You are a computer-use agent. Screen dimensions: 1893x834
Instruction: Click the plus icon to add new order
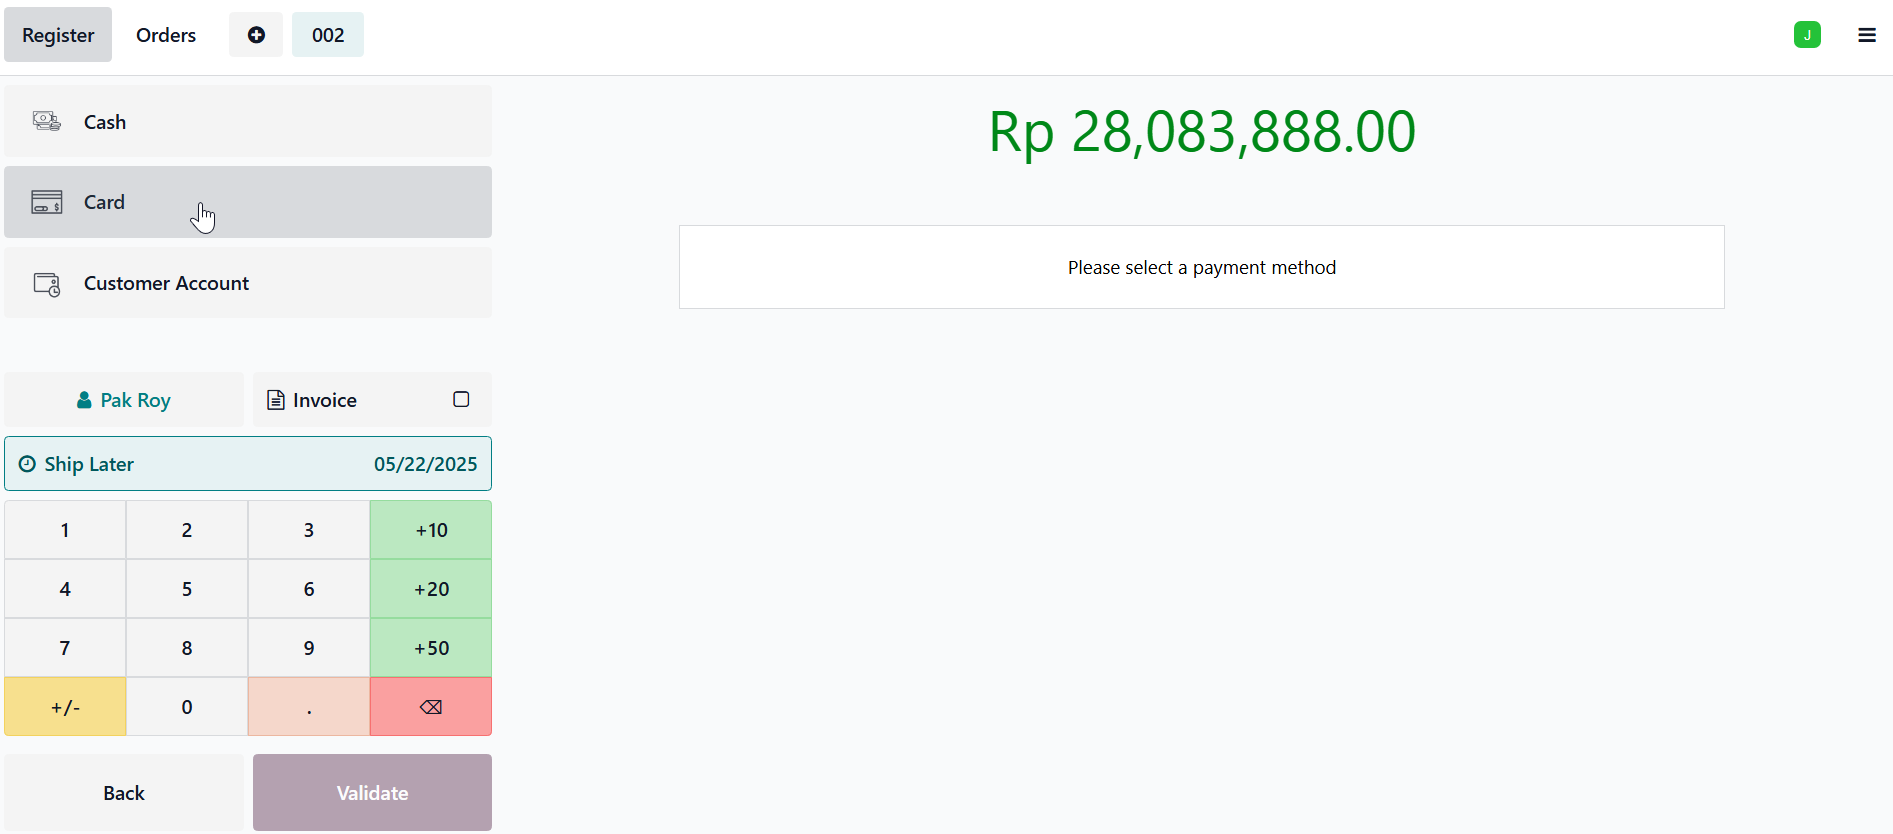[256, 35]
